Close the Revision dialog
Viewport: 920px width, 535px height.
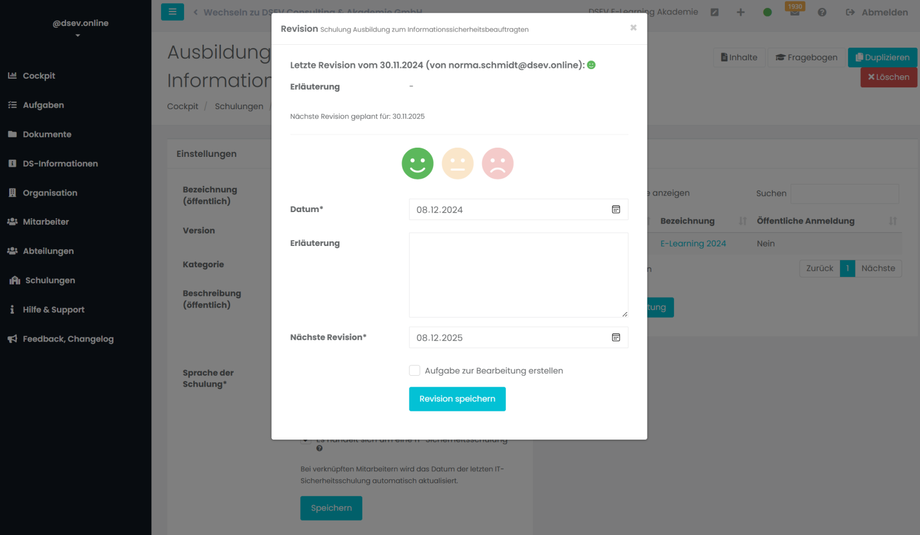click(x=633, y=28)
